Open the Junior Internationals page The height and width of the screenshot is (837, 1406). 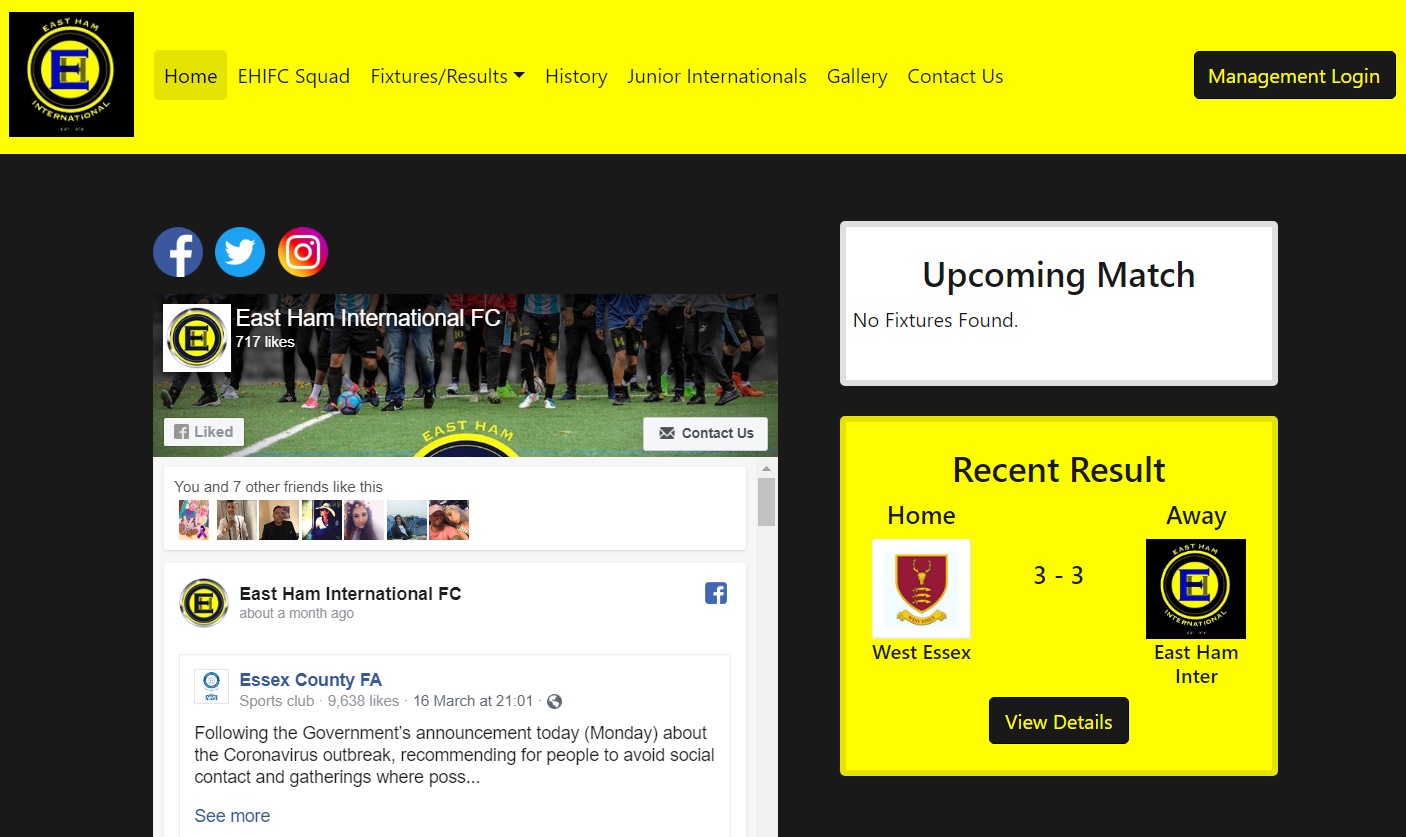717,76
